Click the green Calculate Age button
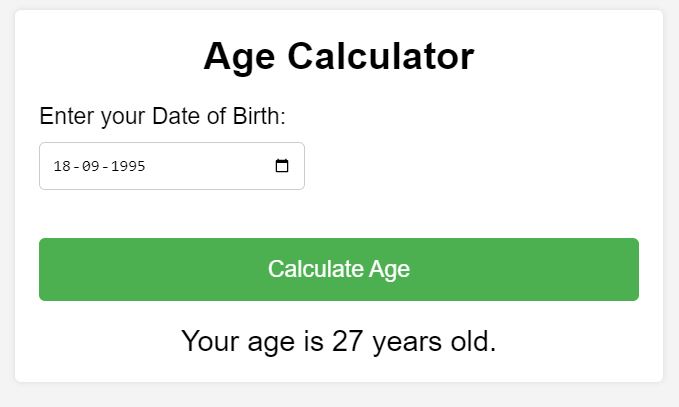The height and width of the screenshot is (407, 679). (x=339, y=269)
